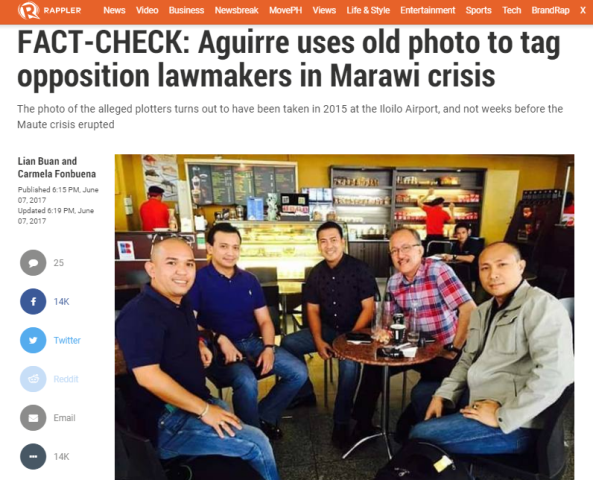
Task: View author Lian Buan's profile
Action: (x=39, y=161)
